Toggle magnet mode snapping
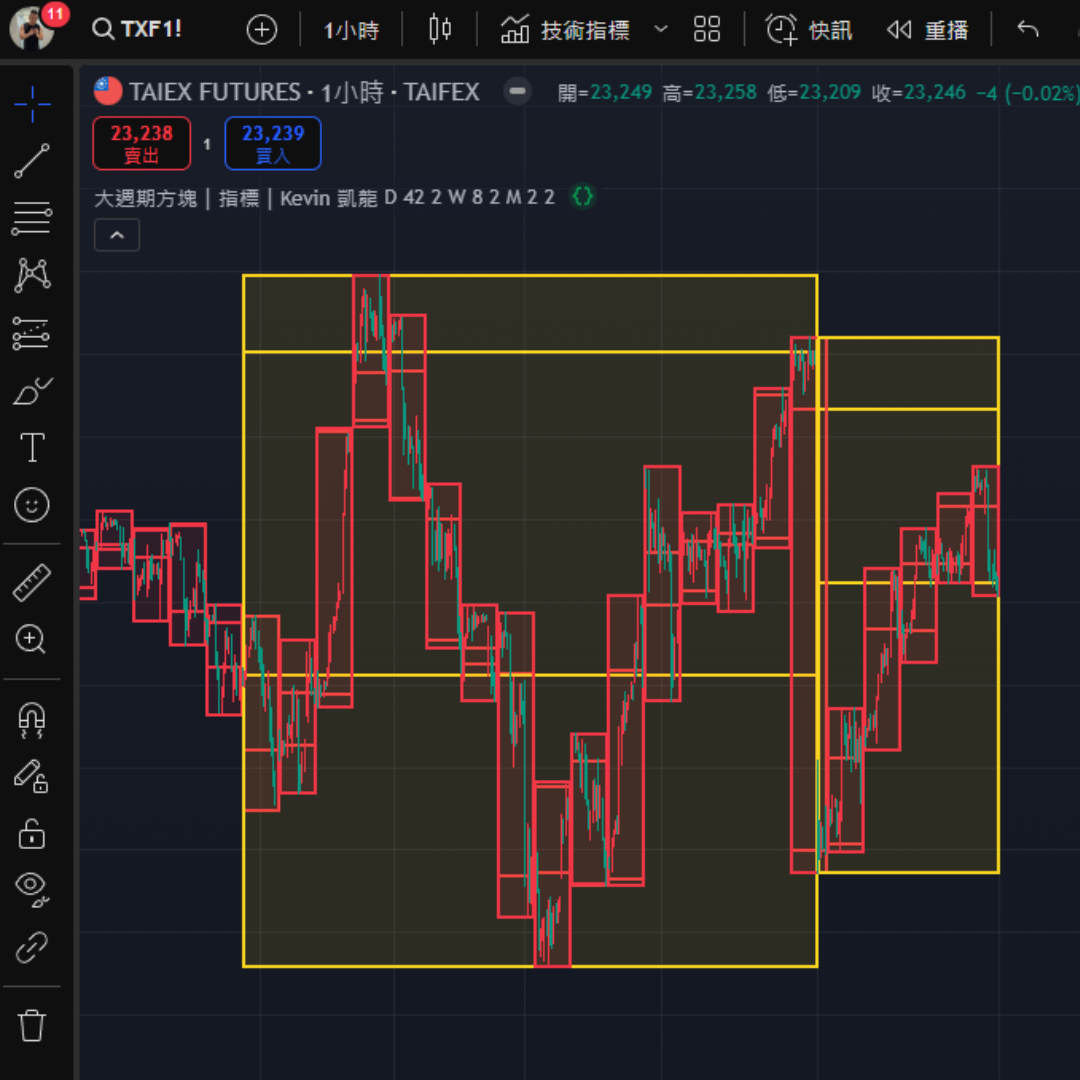The width and height of the screenshot is (1080, 1080). (32, 718)
